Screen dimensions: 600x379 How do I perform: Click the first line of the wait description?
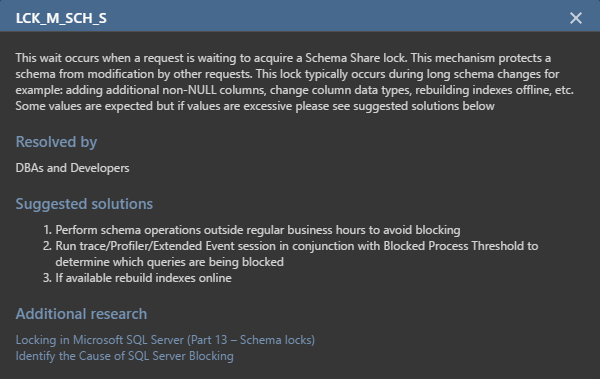[283, 58]
